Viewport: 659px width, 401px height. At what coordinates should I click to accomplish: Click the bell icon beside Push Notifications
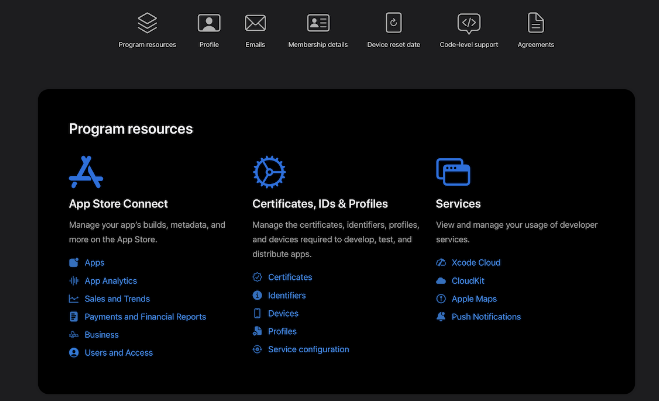[x=441, y=317]
